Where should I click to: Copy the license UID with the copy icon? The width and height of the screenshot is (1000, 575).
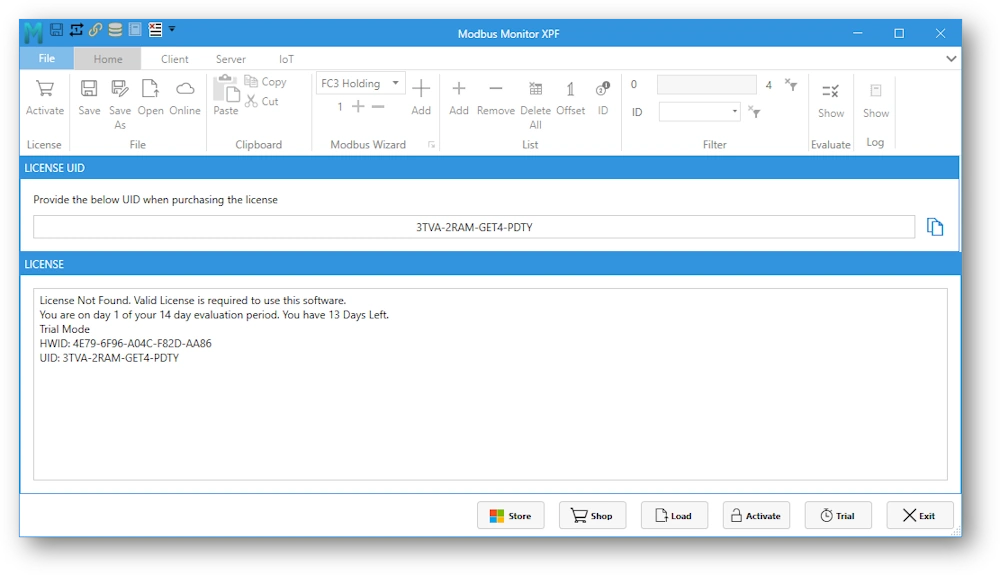click(x=934, y=227)
